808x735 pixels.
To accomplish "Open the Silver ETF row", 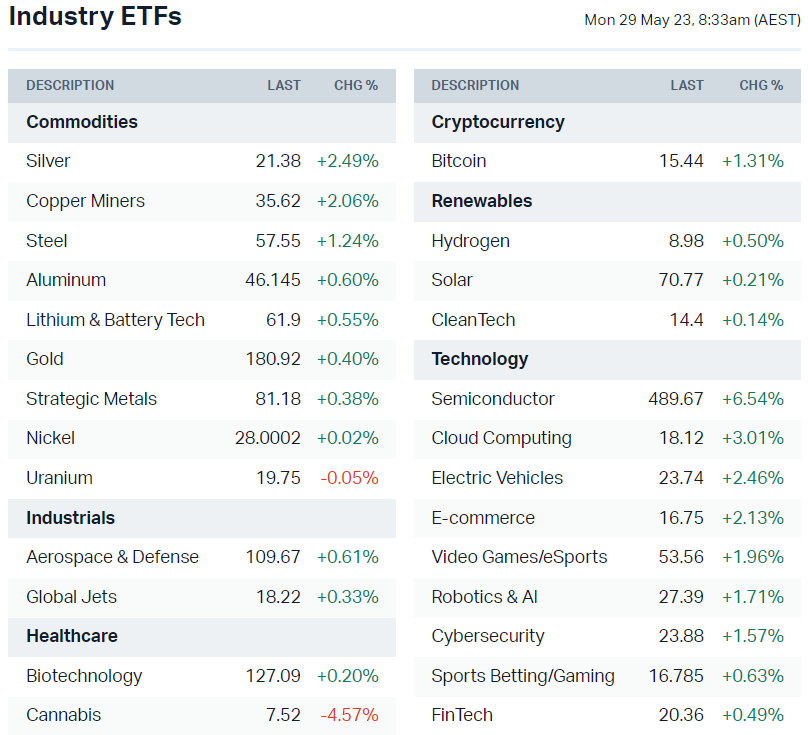I will tap(48, 161).
